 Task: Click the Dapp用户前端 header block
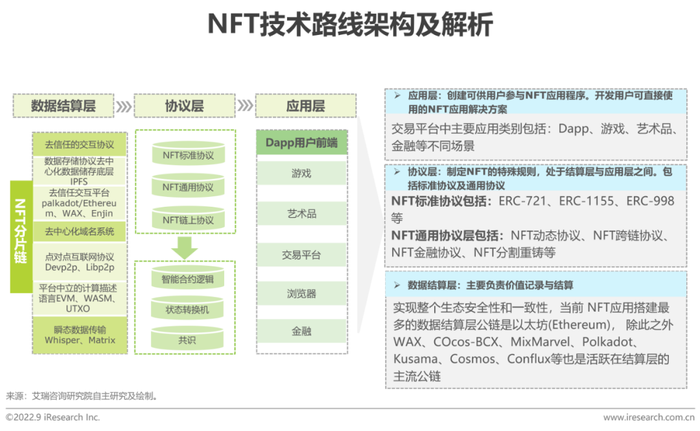(x=302, y=143)
